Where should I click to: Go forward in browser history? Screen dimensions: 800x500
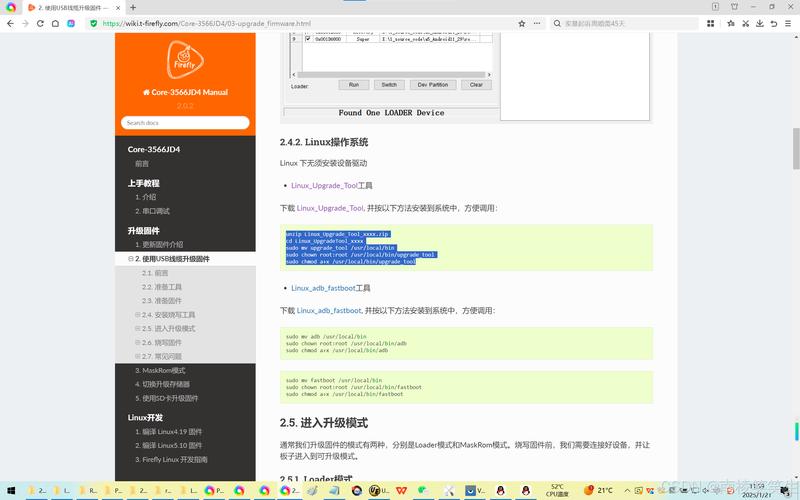25,23
